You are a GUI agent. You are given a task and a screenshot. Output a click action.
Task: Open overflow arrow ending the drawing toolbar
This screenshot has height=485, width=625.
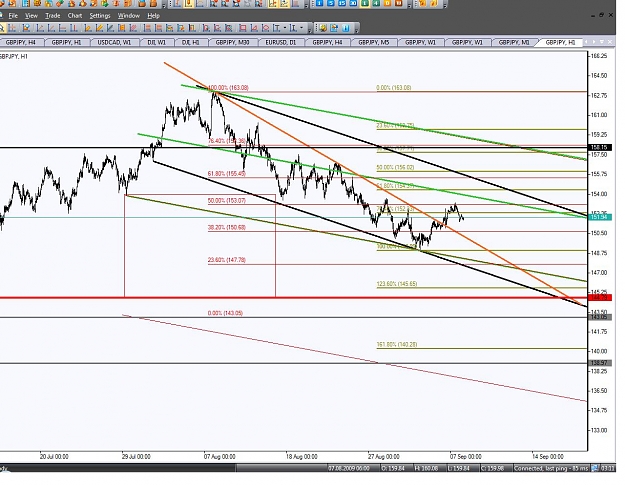point(310,30)
